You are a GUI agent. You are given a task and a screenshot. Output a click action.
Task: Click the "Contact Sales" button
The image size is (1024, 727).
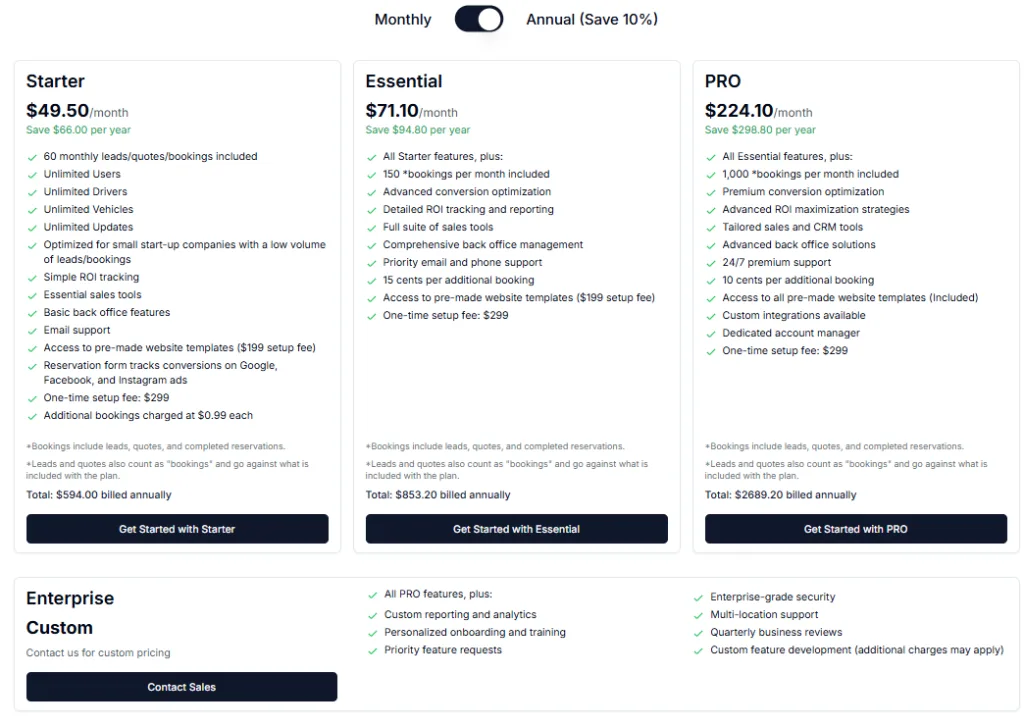[x=181, y=687]
